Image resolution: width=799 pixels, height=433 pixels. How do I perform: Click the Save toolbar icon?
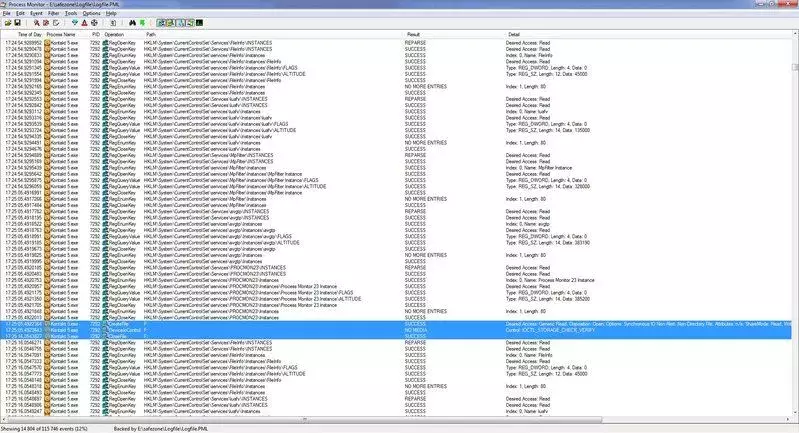pyautogui.click(x=17, y=23)
